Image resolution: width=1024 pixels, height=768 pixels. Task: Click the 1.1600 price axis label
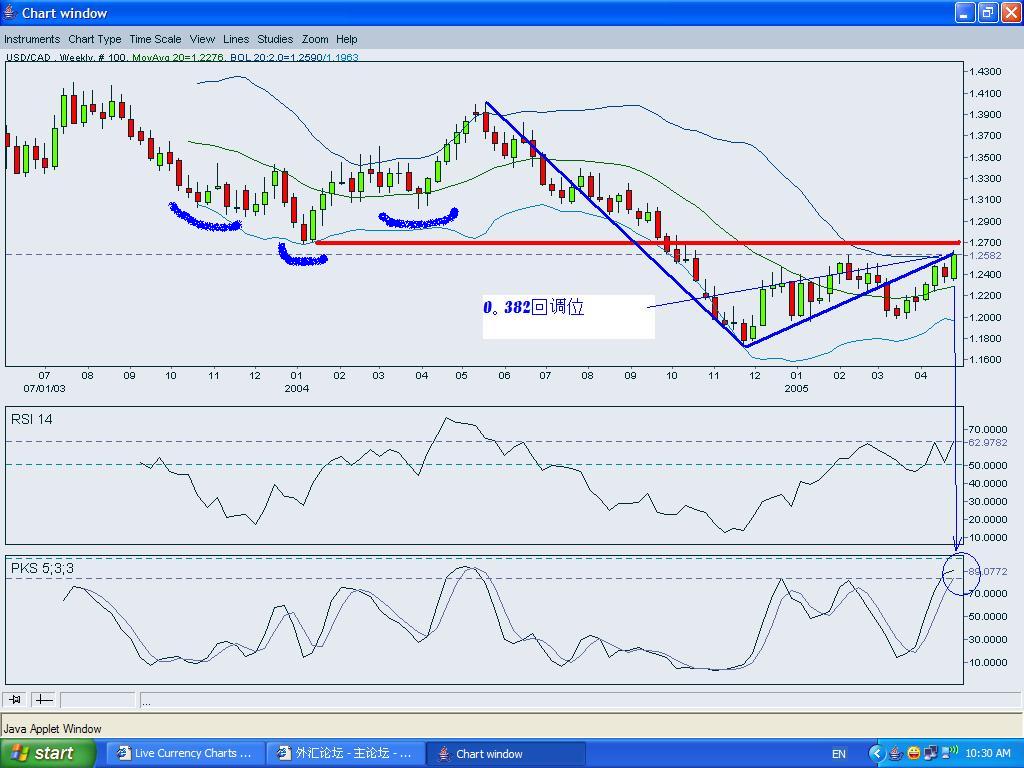click(985, 360)
